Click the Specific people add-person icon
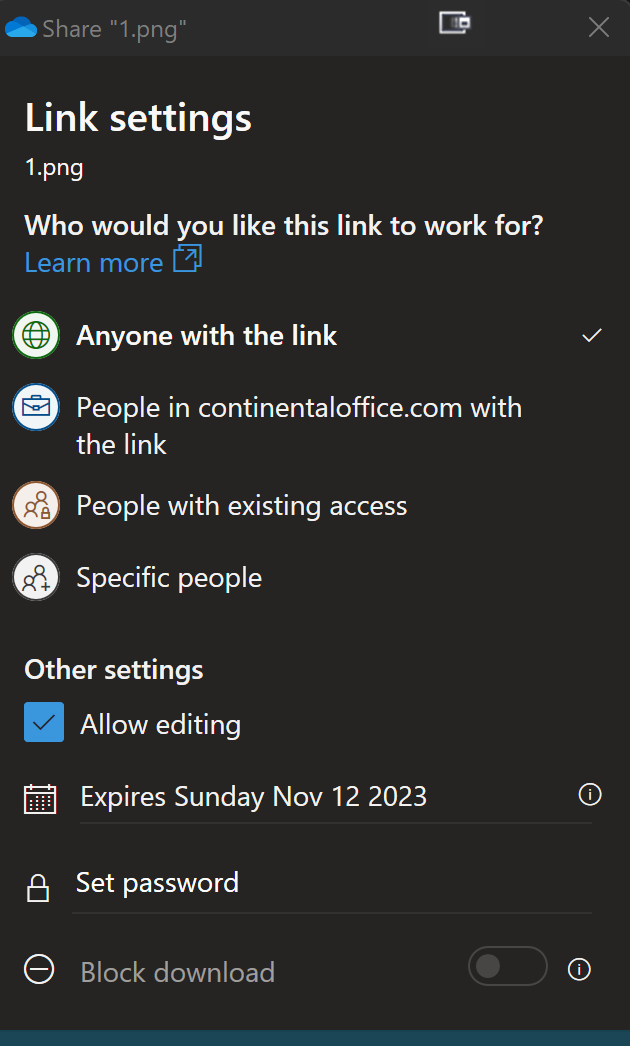Image resolution: width=630 pixels, height=1046 pixels. [36, 578]
